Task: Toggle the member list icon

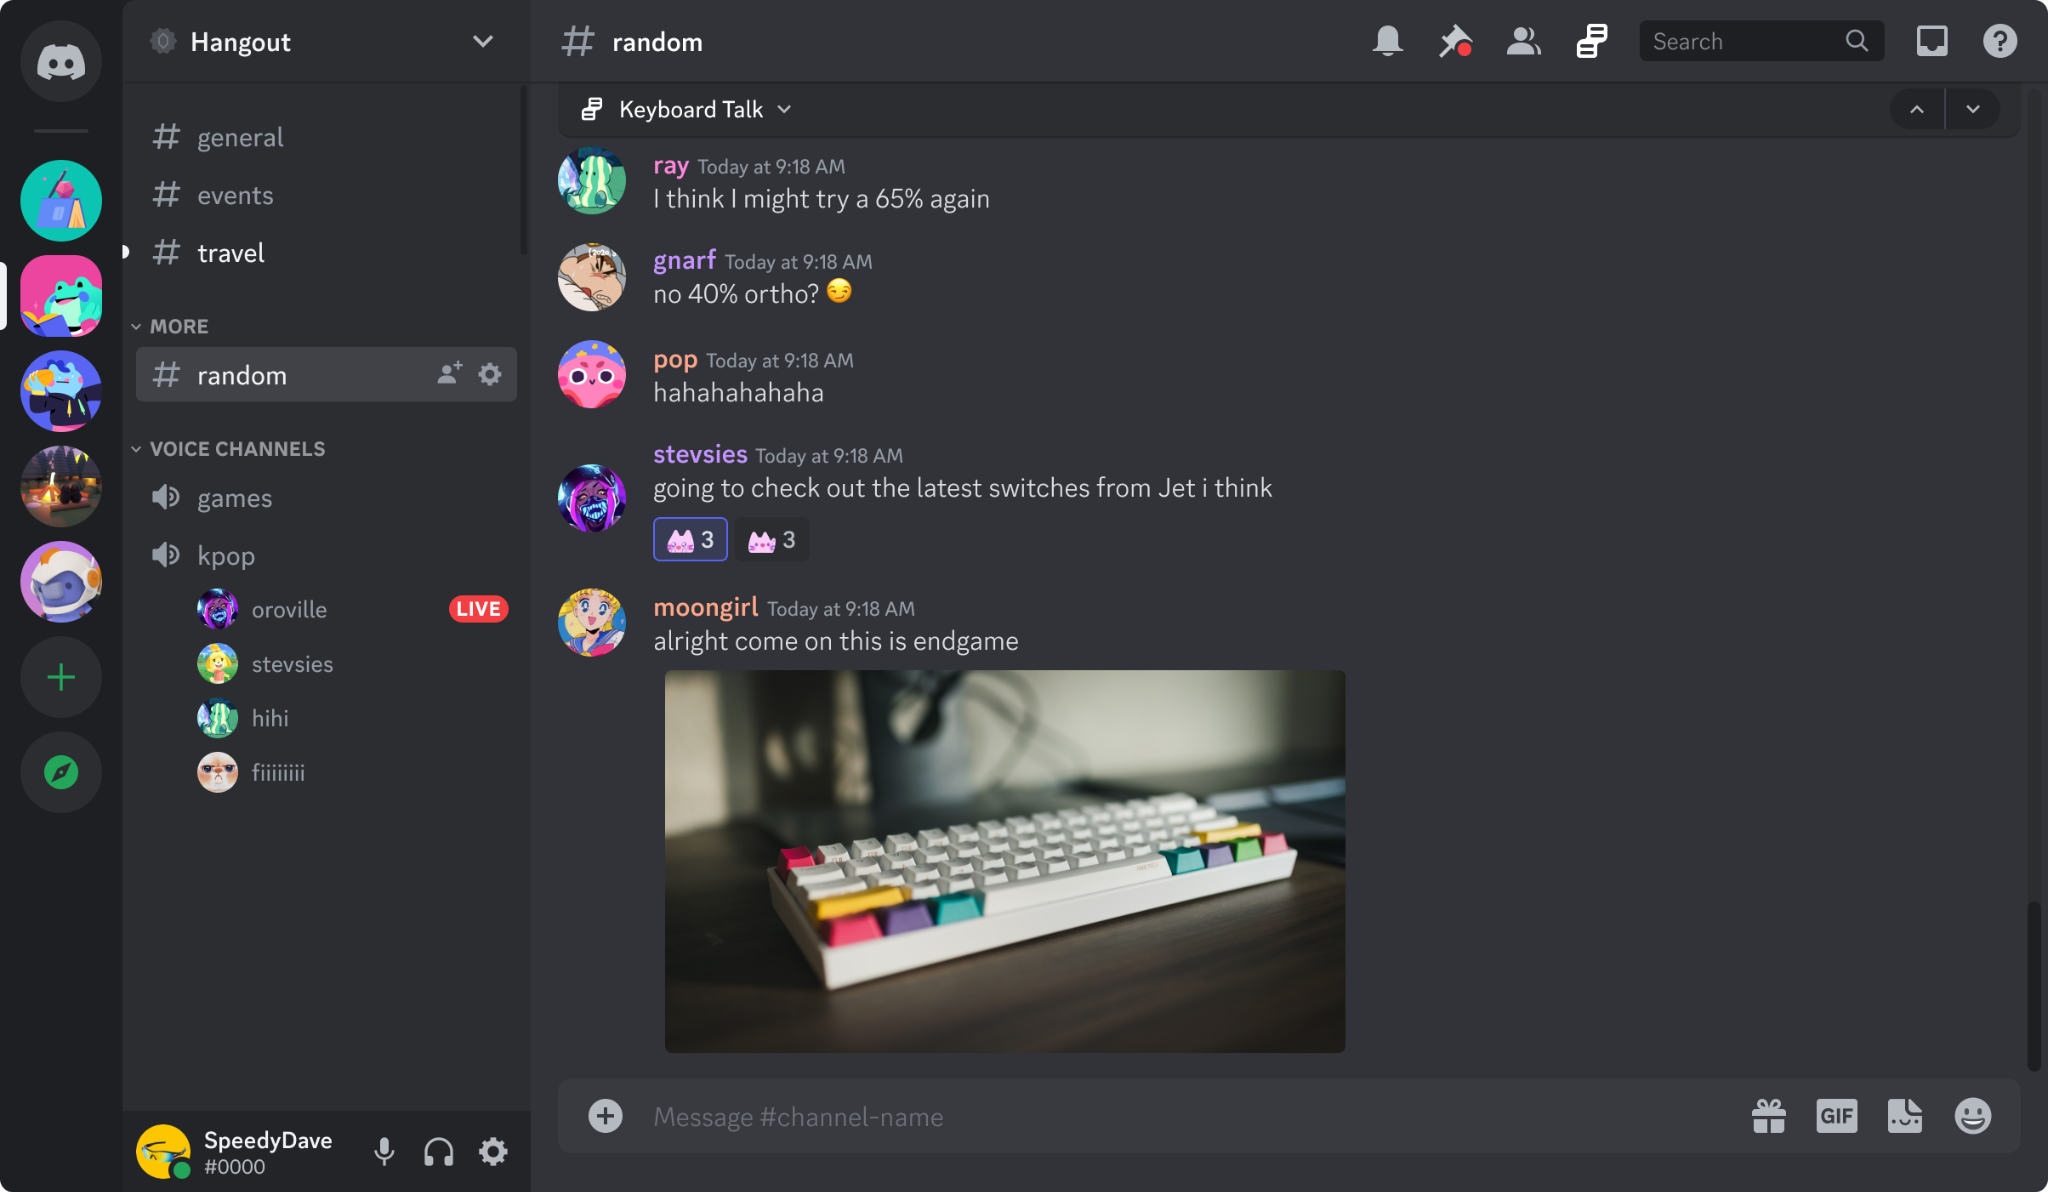Action: coord(1523,41)
